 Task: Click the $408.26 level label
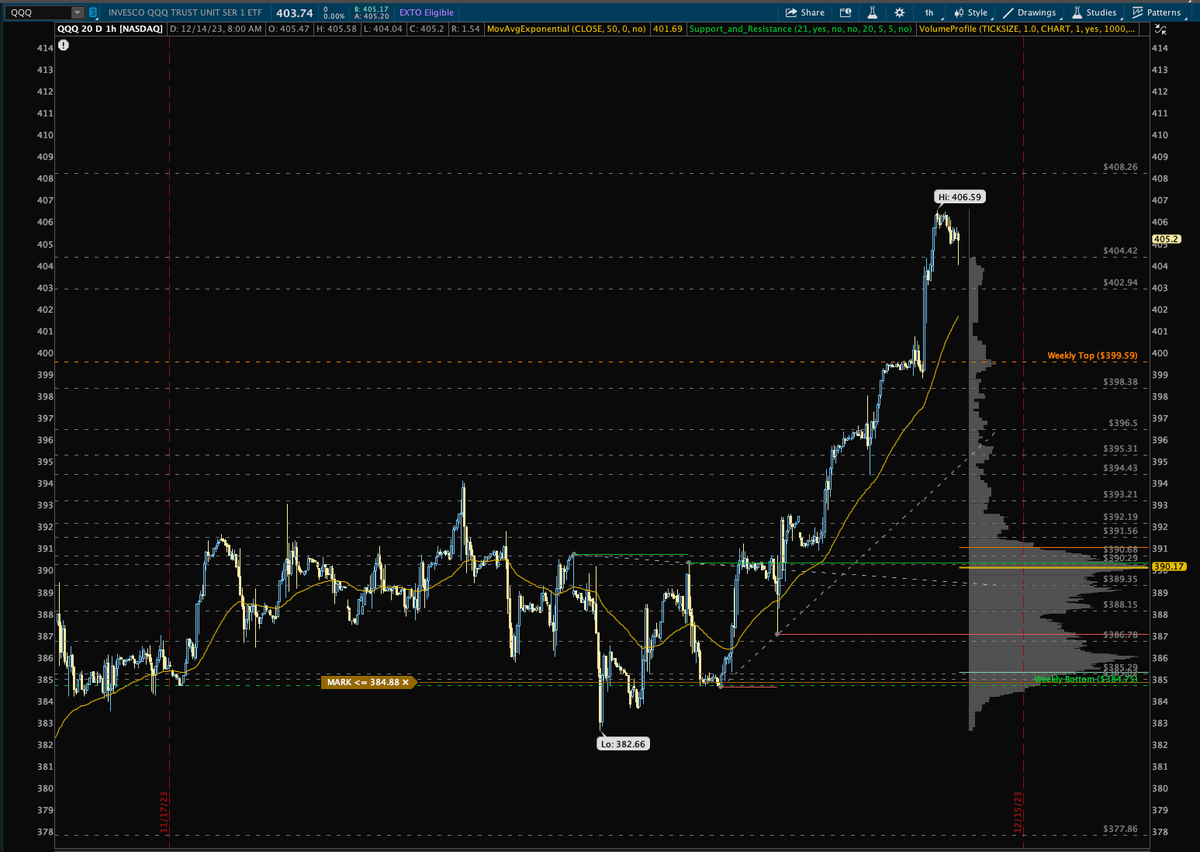(1120, 167)
